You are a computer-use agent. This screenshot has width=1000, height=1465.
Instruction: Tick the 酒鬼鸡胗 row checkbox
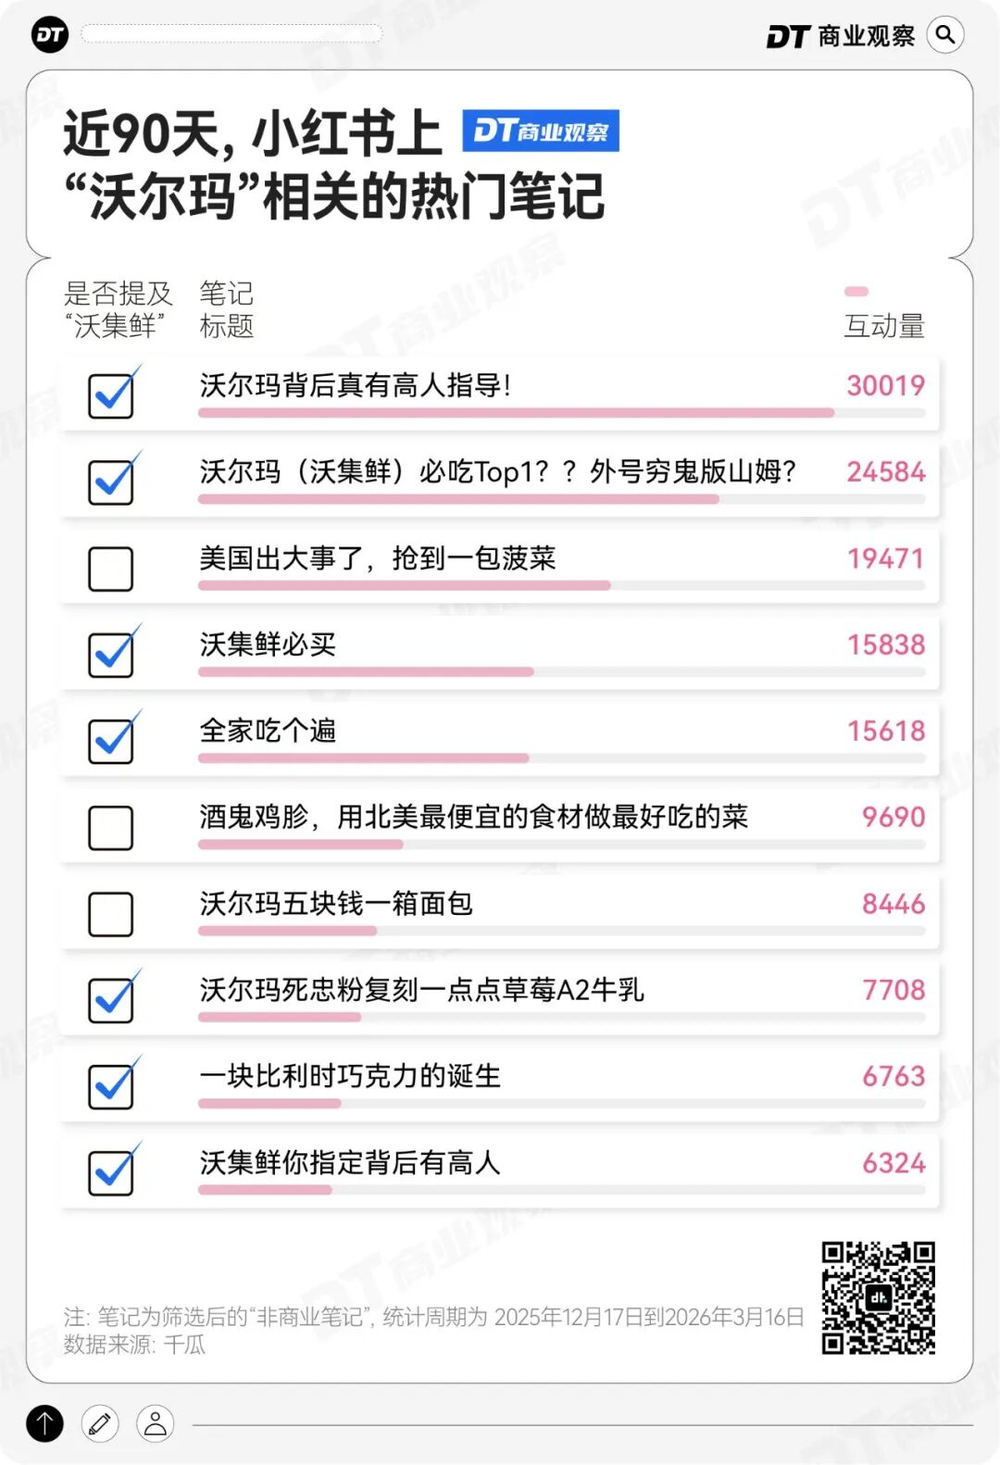point(111,828)
